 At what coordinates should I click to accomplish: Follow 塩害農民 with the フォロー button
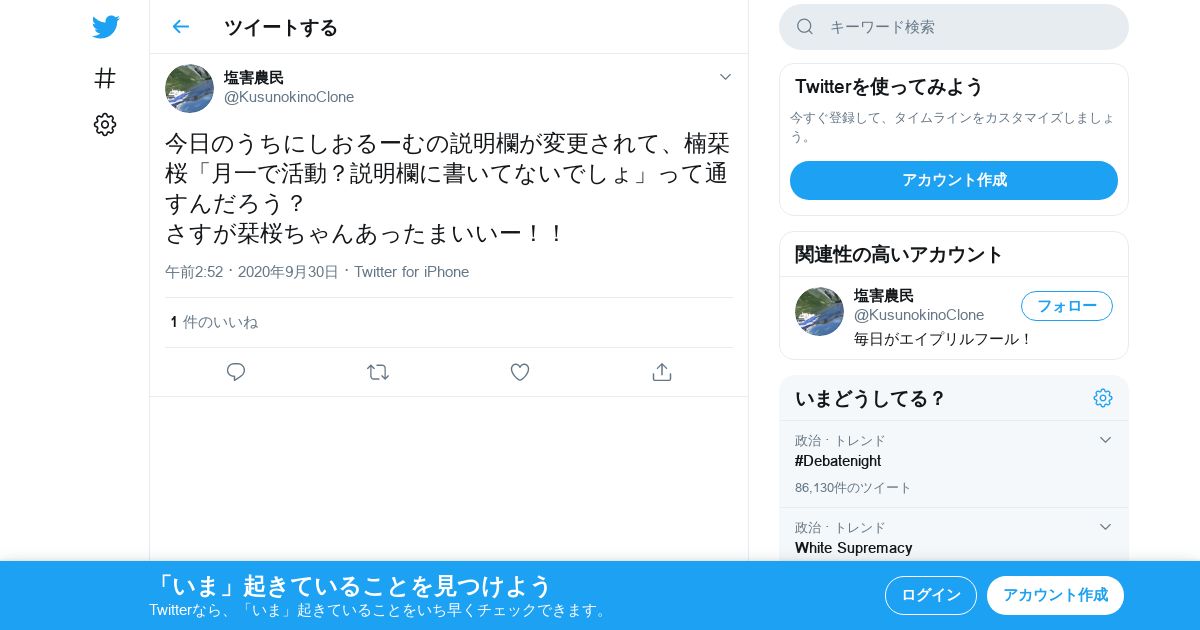(x=1067, y=306)
